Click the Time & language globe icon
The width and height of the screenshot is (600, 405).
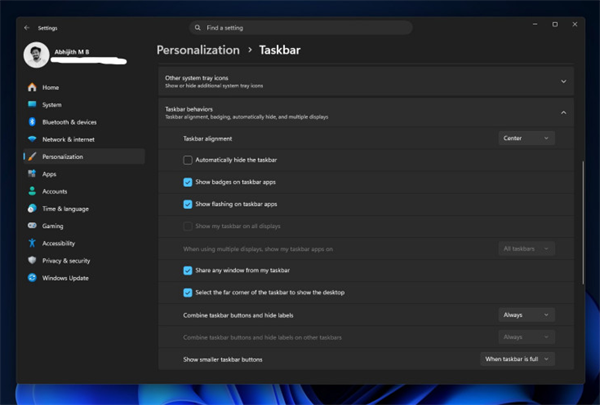pyautogui.click(x=32, y=208)
